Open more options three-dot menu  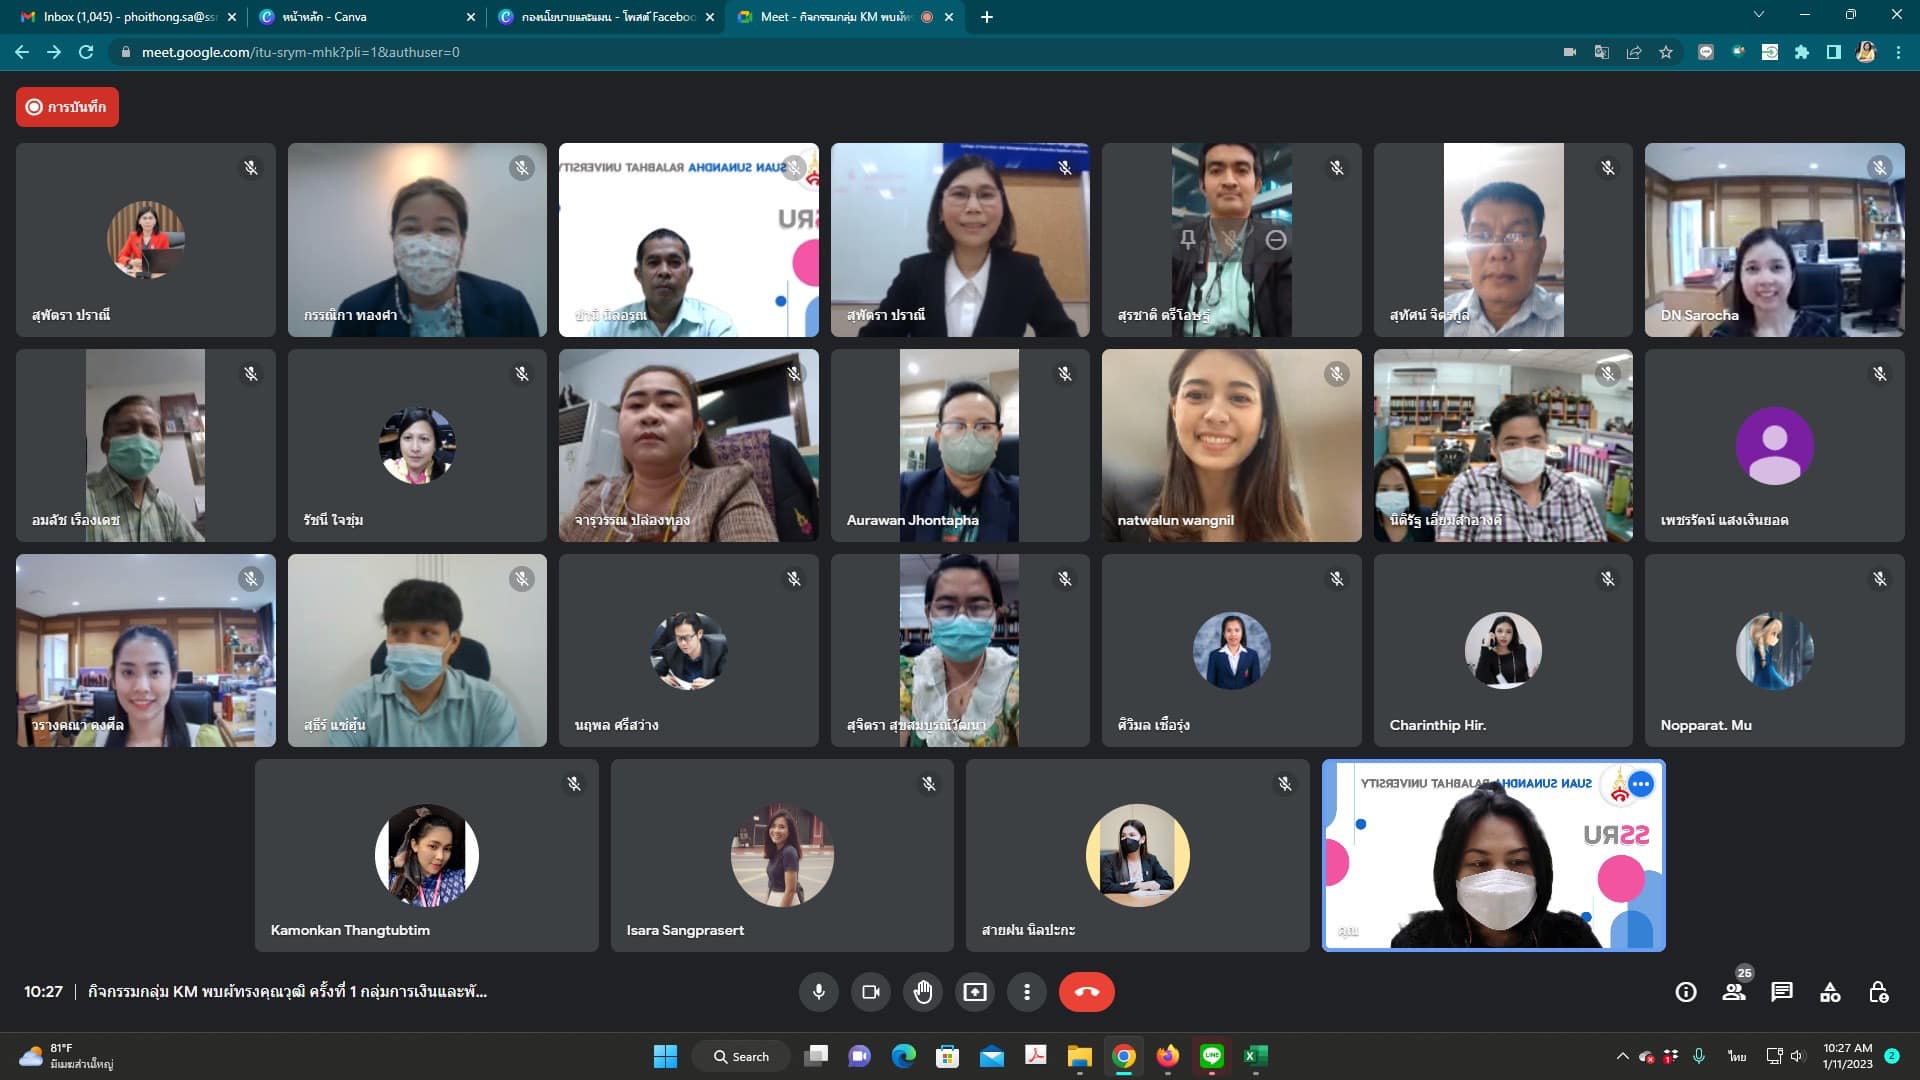tap(1027, 992)
